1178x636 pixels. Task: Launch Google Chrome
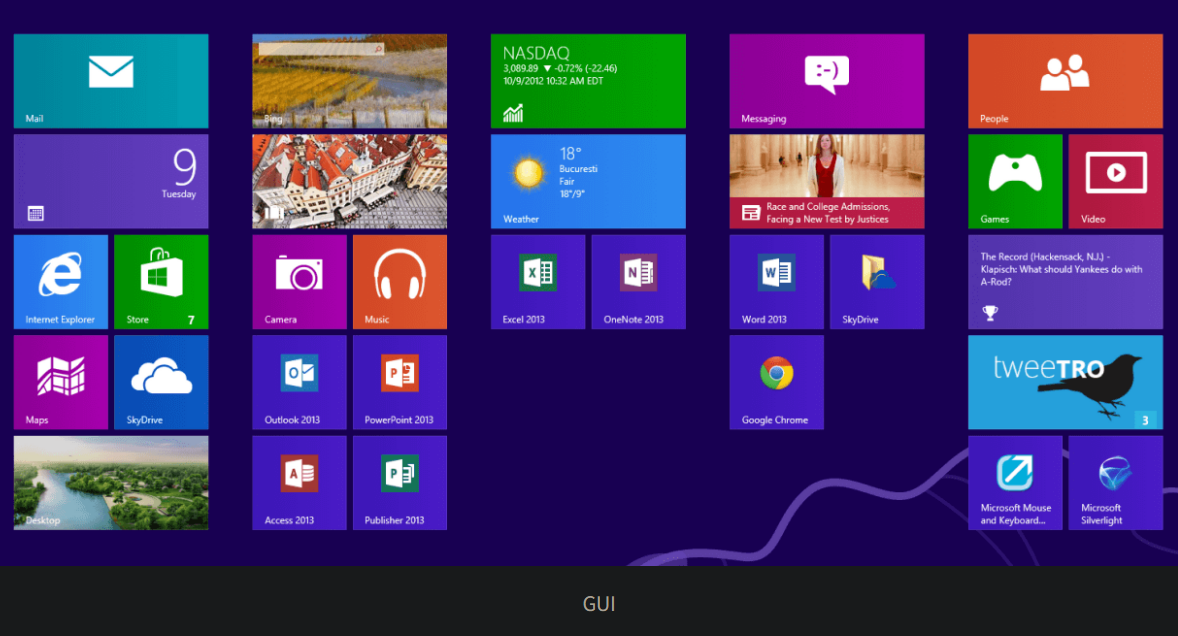[x=777, y=382]
